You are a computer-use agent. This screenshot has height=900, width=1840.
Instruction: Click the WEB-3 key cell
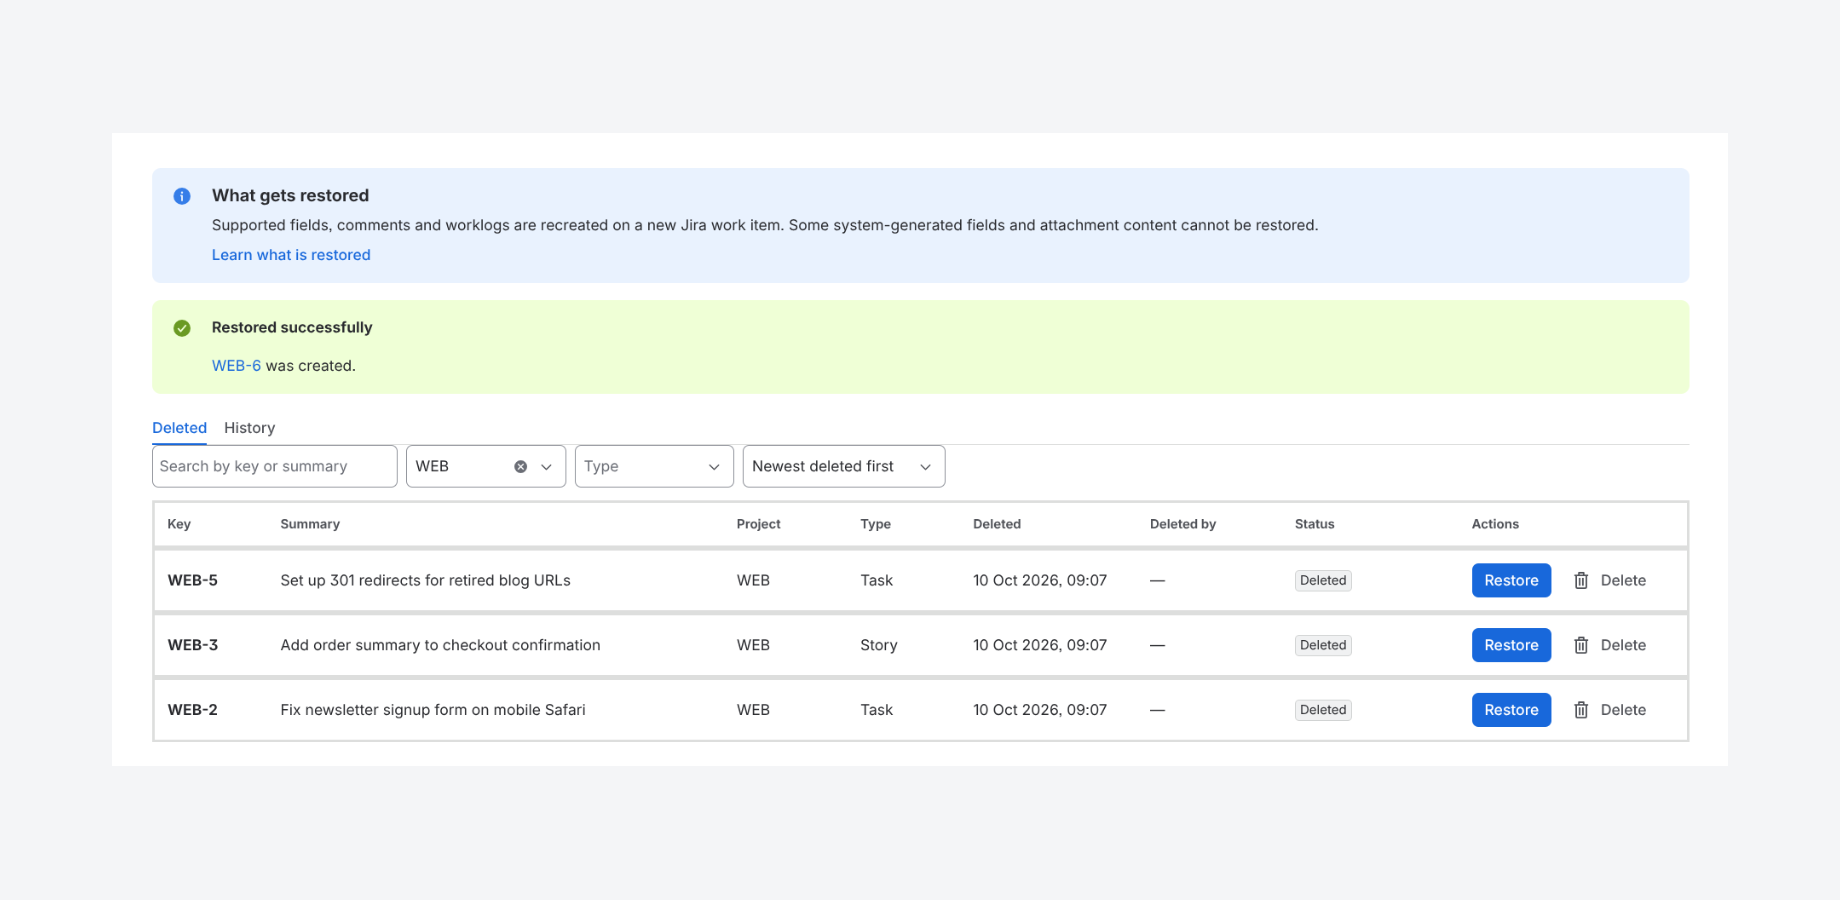click(193, 646)
